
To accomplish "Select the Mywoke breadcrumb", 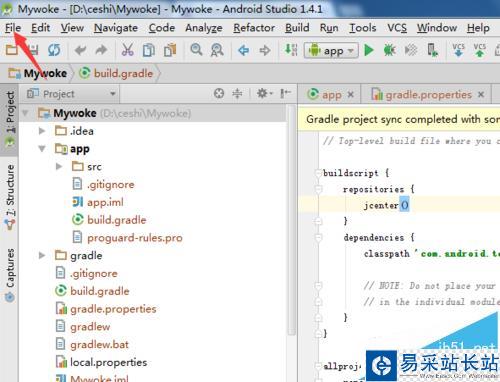I will click(38, 73).
